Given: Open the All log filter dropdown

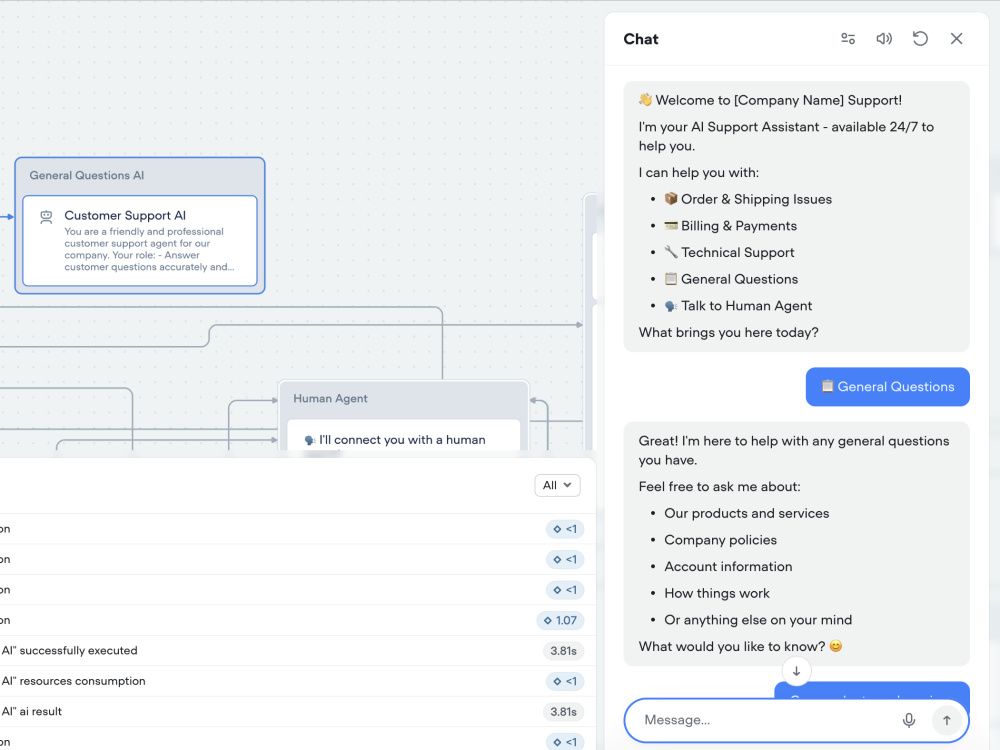Looking at the screenshot, I should pyautogui.click(x=557, y=485).
